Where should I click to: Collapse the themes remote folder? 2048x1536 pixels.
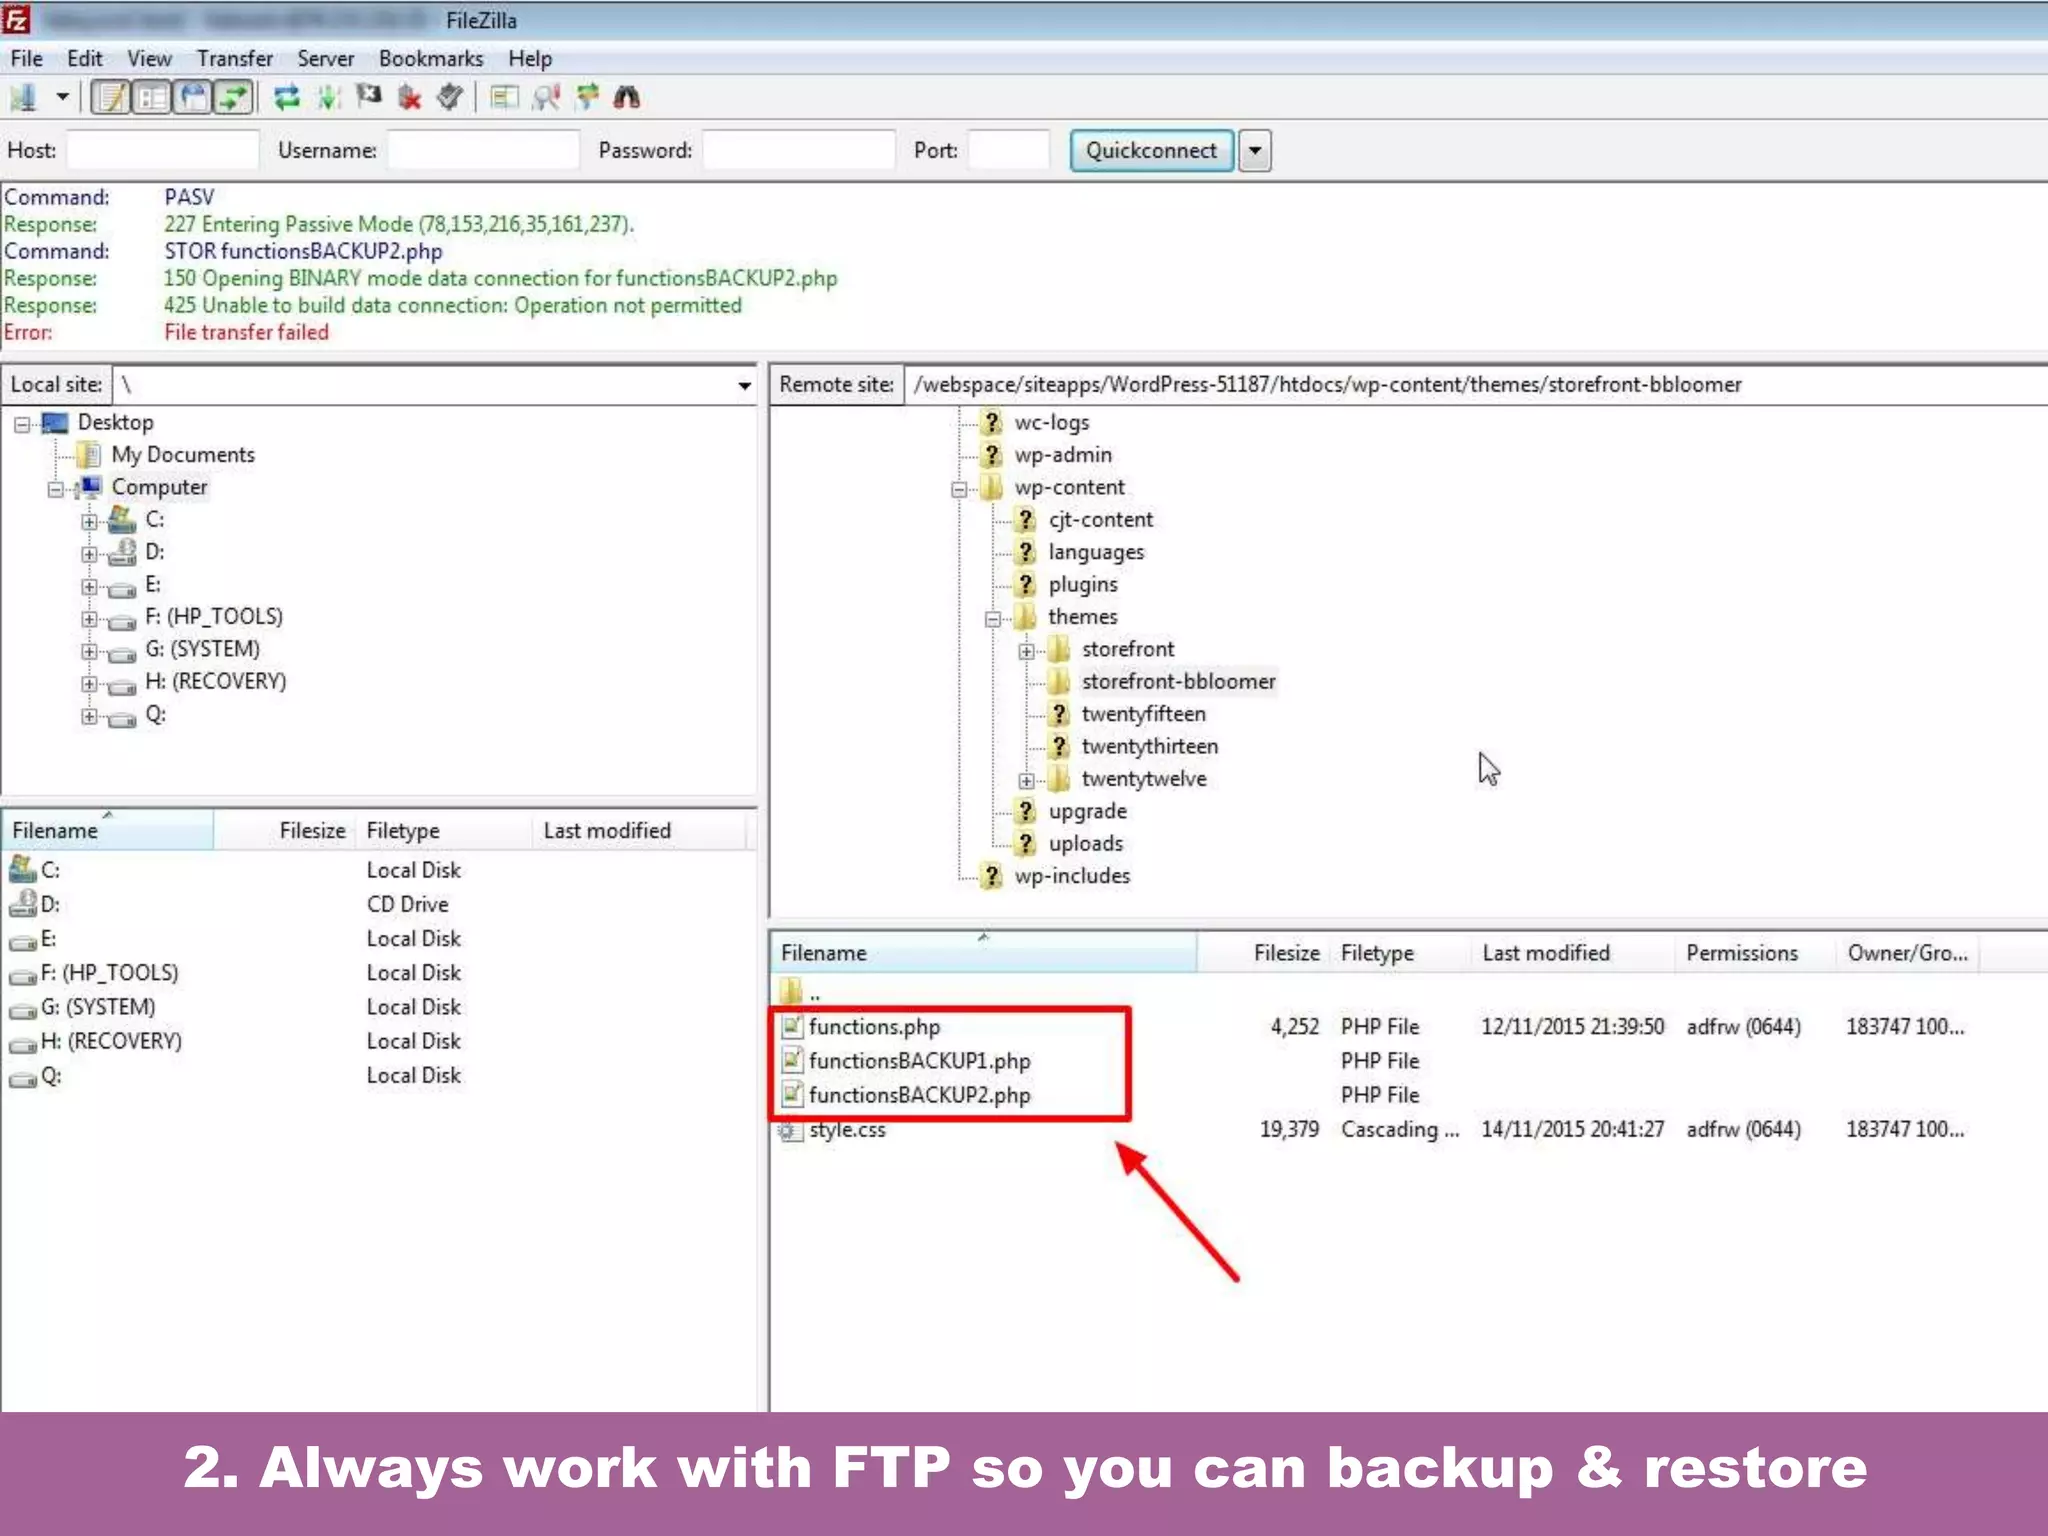coord(993,619)
